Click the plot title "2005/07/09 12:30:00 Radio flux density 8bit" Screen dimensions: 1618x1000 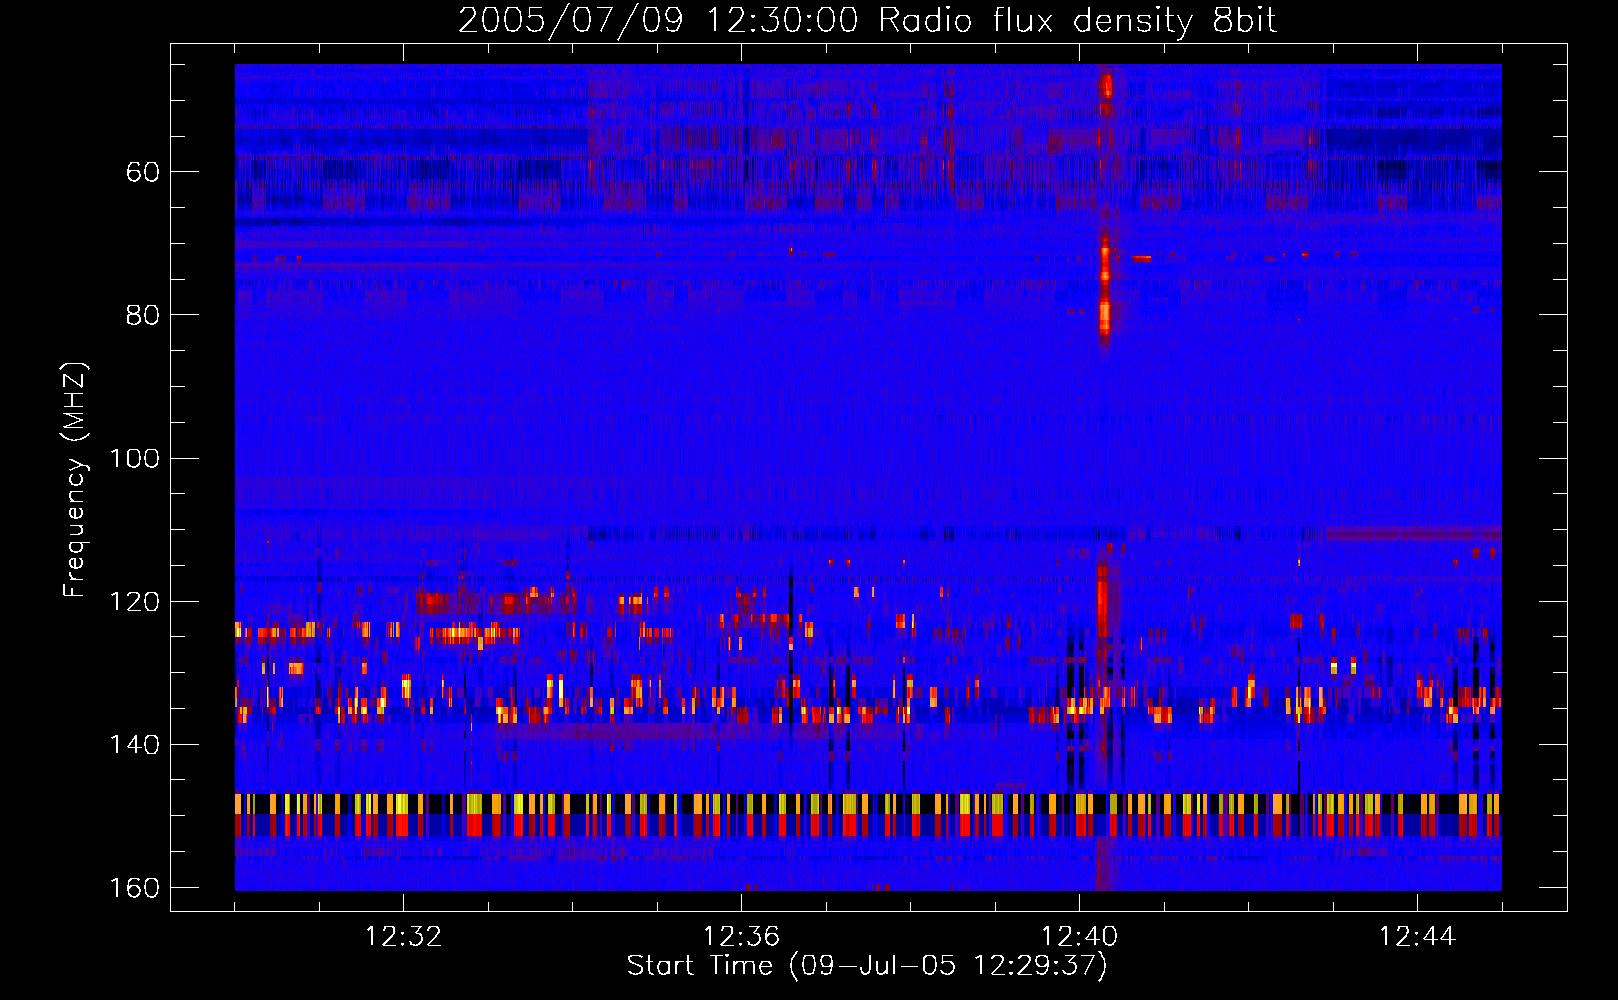pos(867,20)
